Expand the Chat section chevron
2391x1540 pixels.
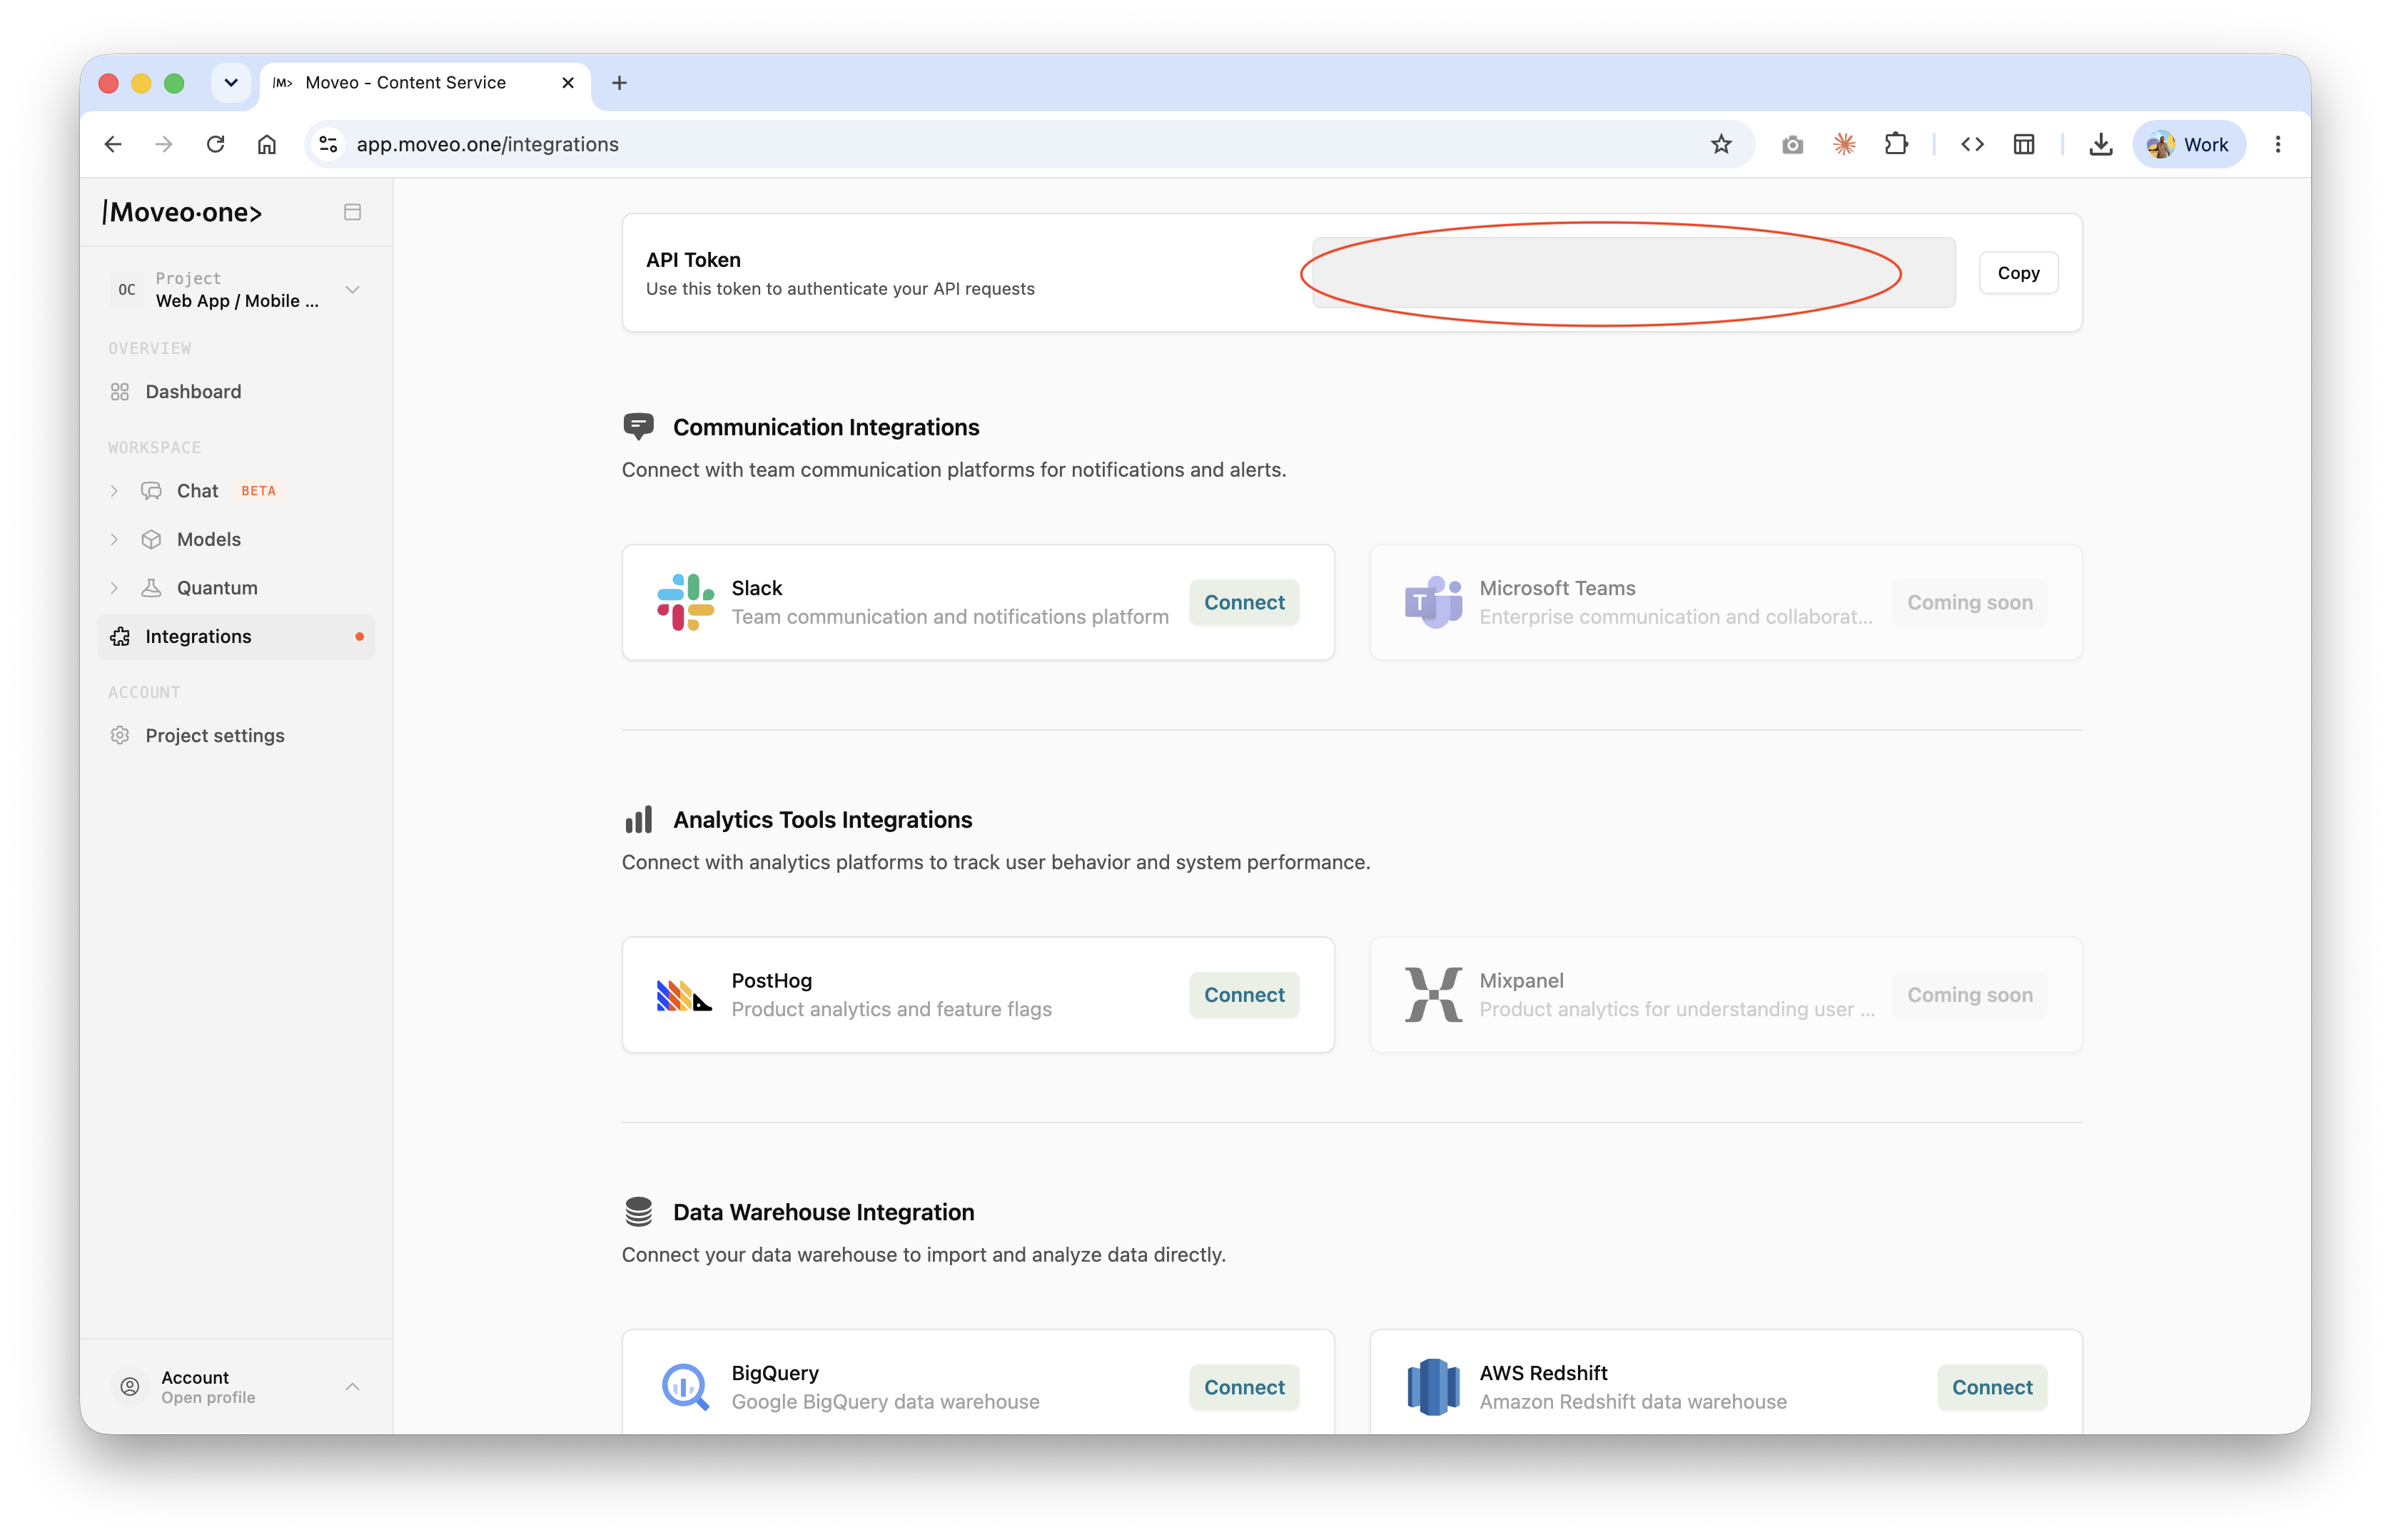(114, 491)
